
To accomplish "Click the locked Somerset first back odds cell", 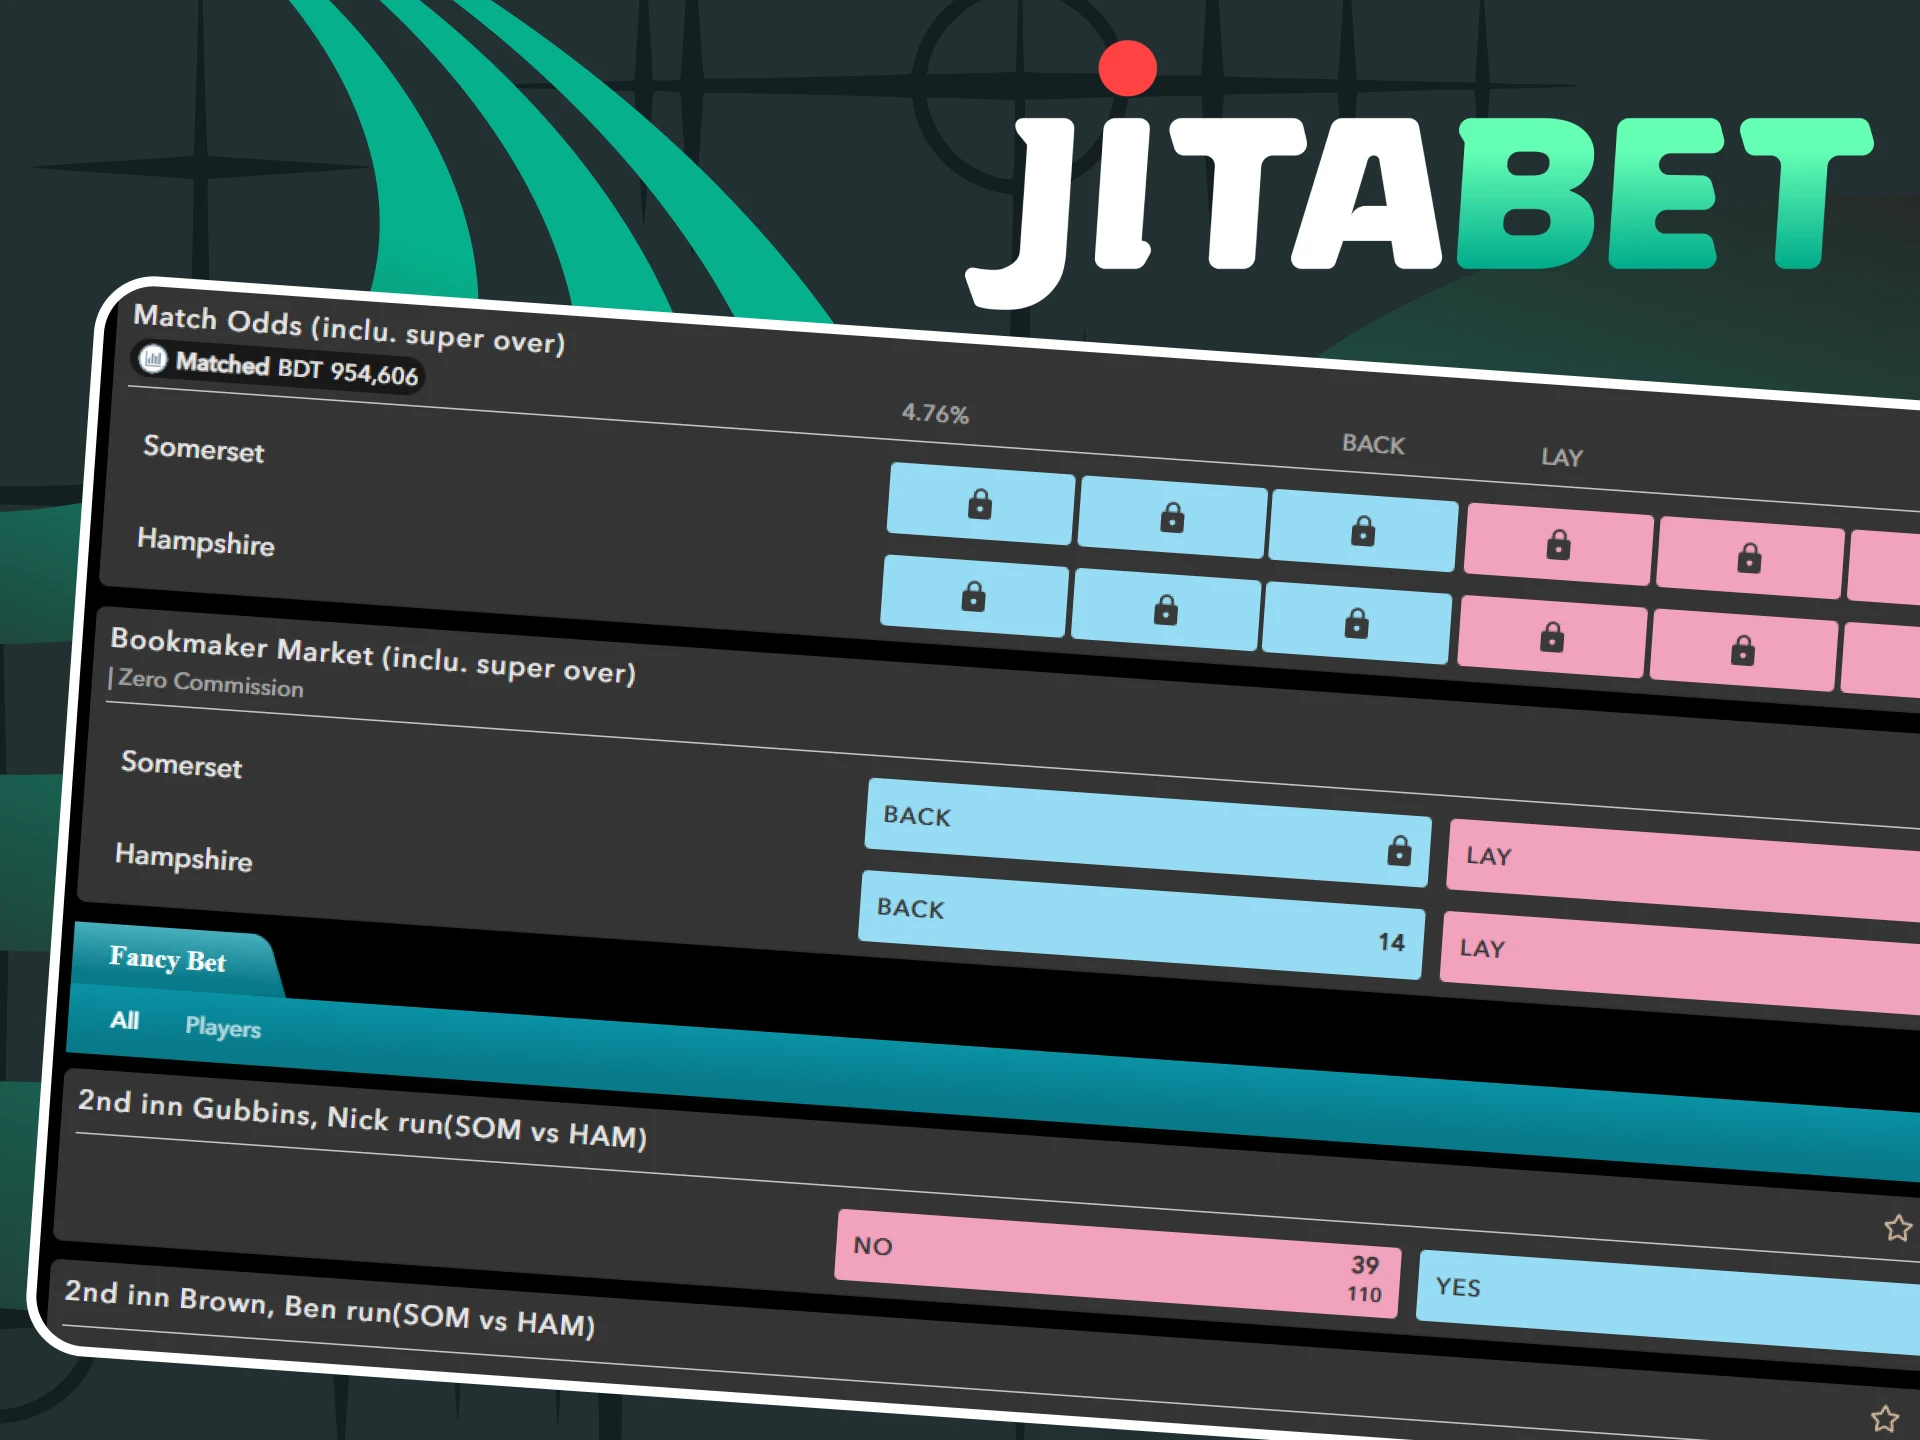I will [980, 505].
